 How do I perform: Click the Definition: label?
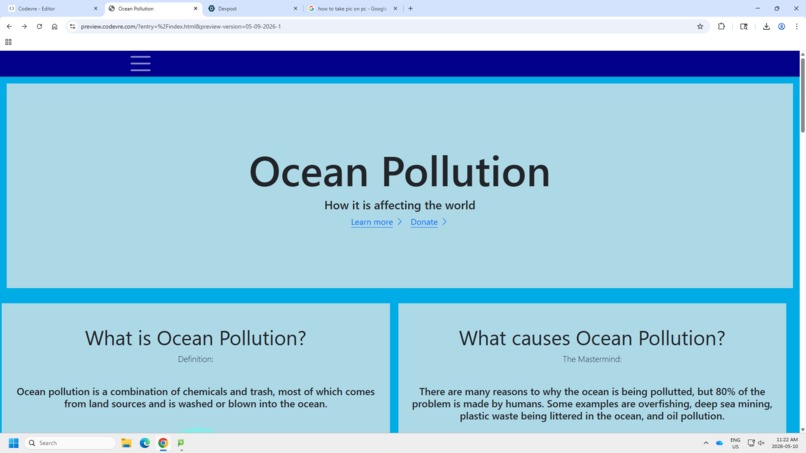point(195,359)
